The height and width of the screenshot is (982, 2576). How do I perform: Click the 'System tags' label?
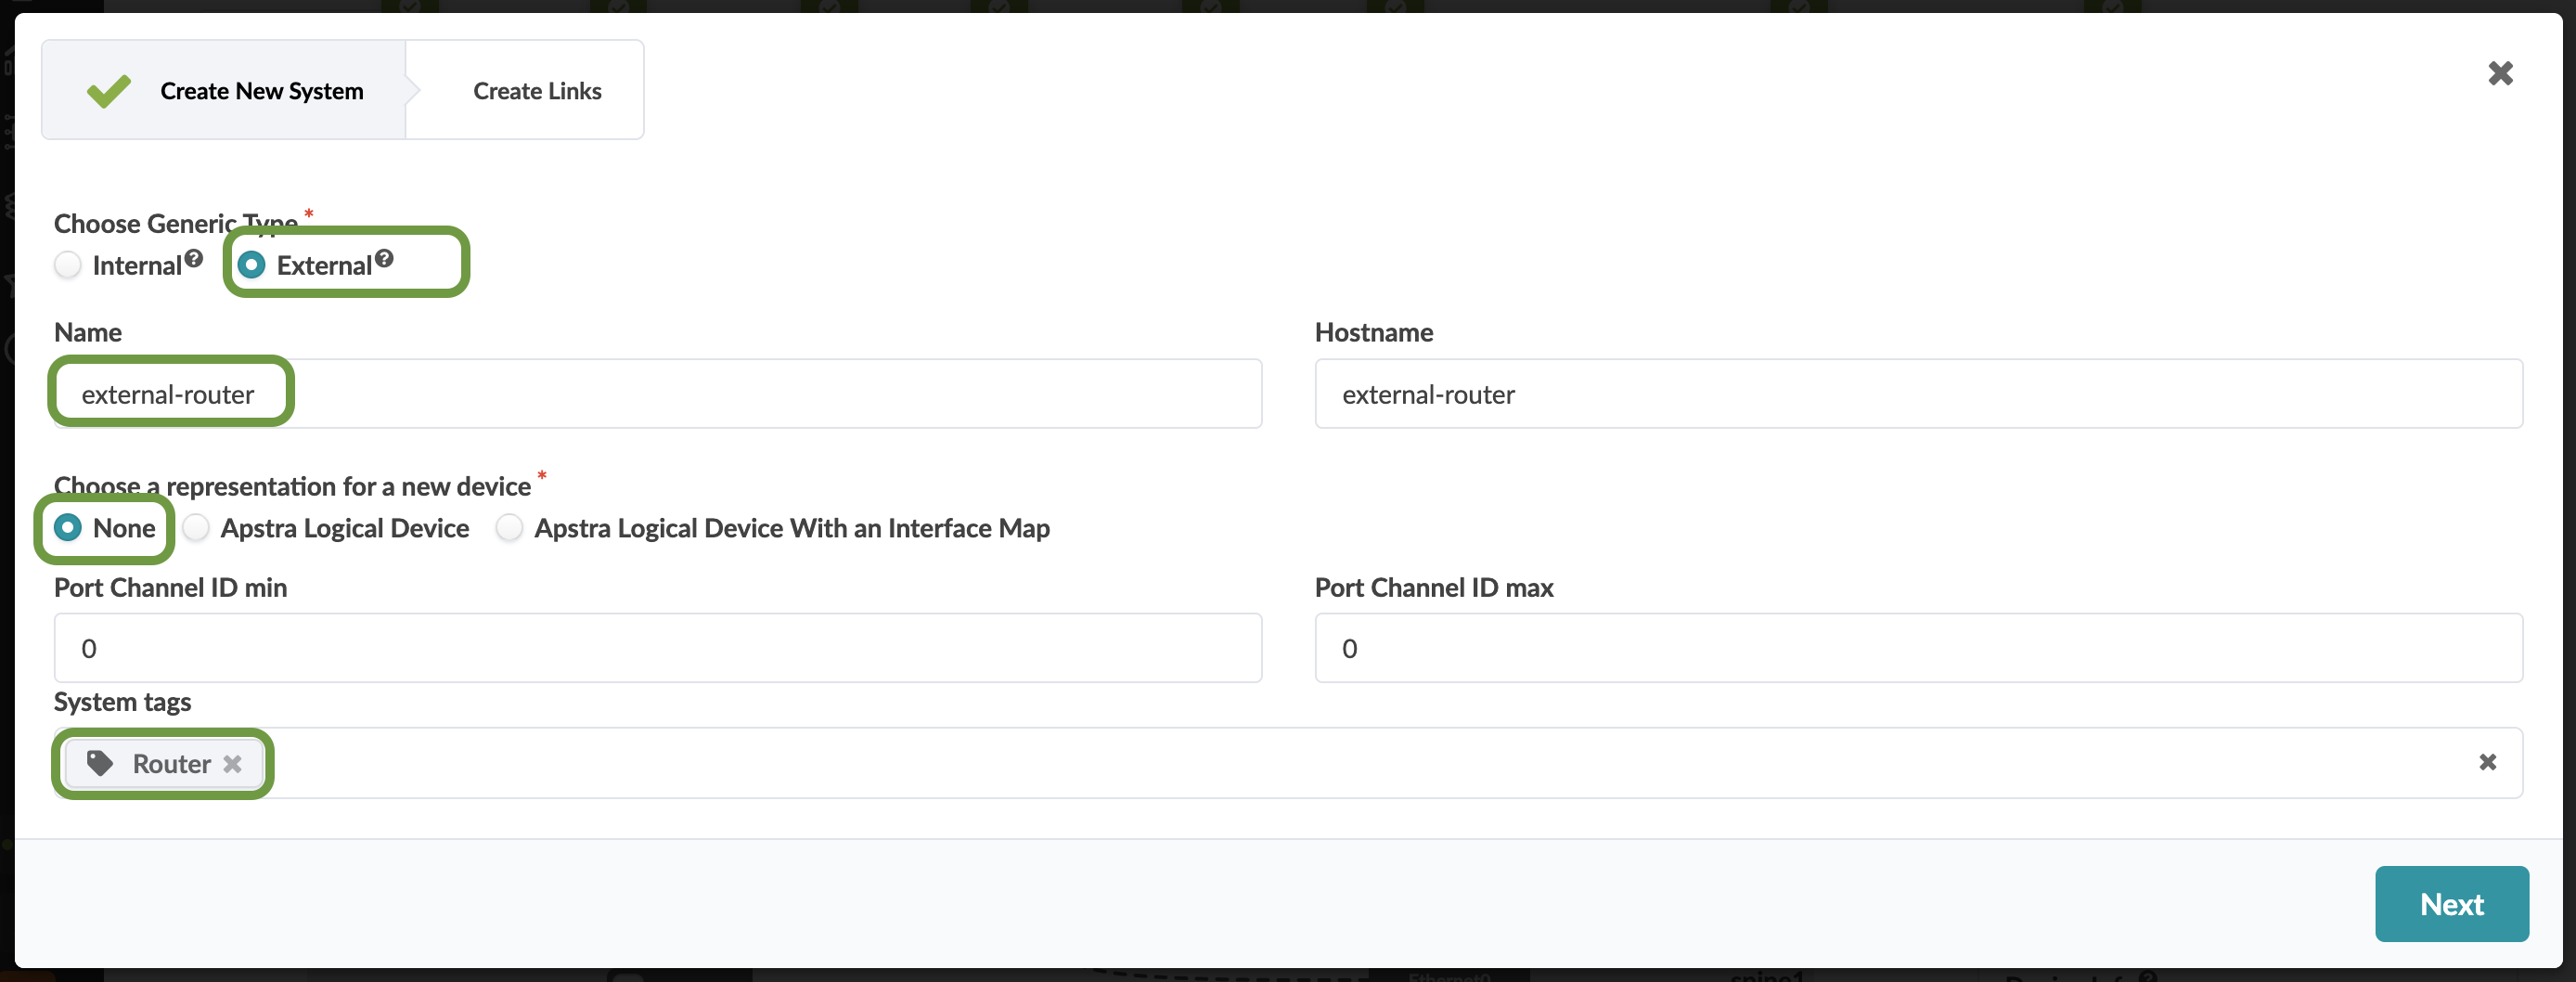[x=122, y=702]
